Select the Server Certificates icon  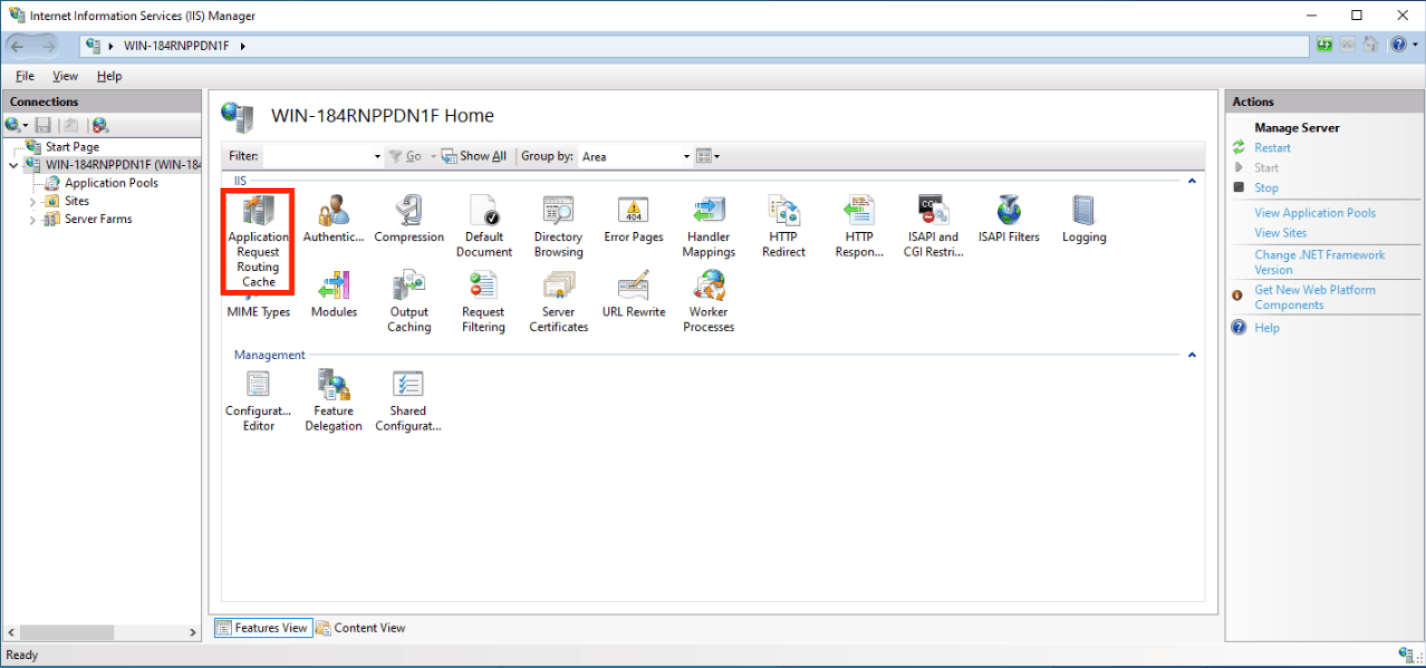click(x=558, y=302)
